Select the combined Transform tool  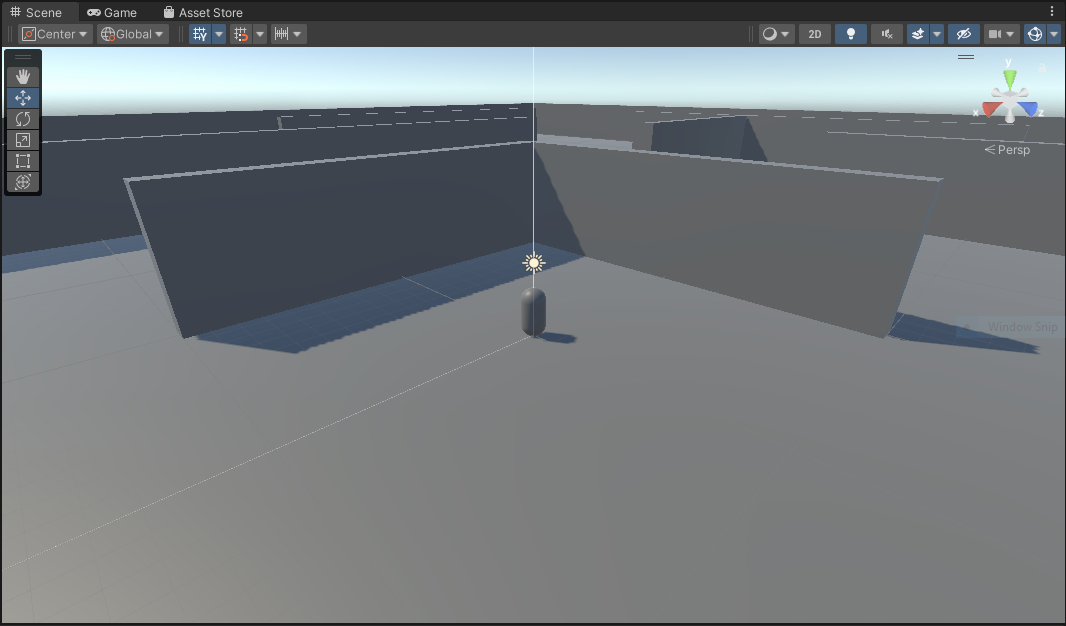(x=22, y=182)
